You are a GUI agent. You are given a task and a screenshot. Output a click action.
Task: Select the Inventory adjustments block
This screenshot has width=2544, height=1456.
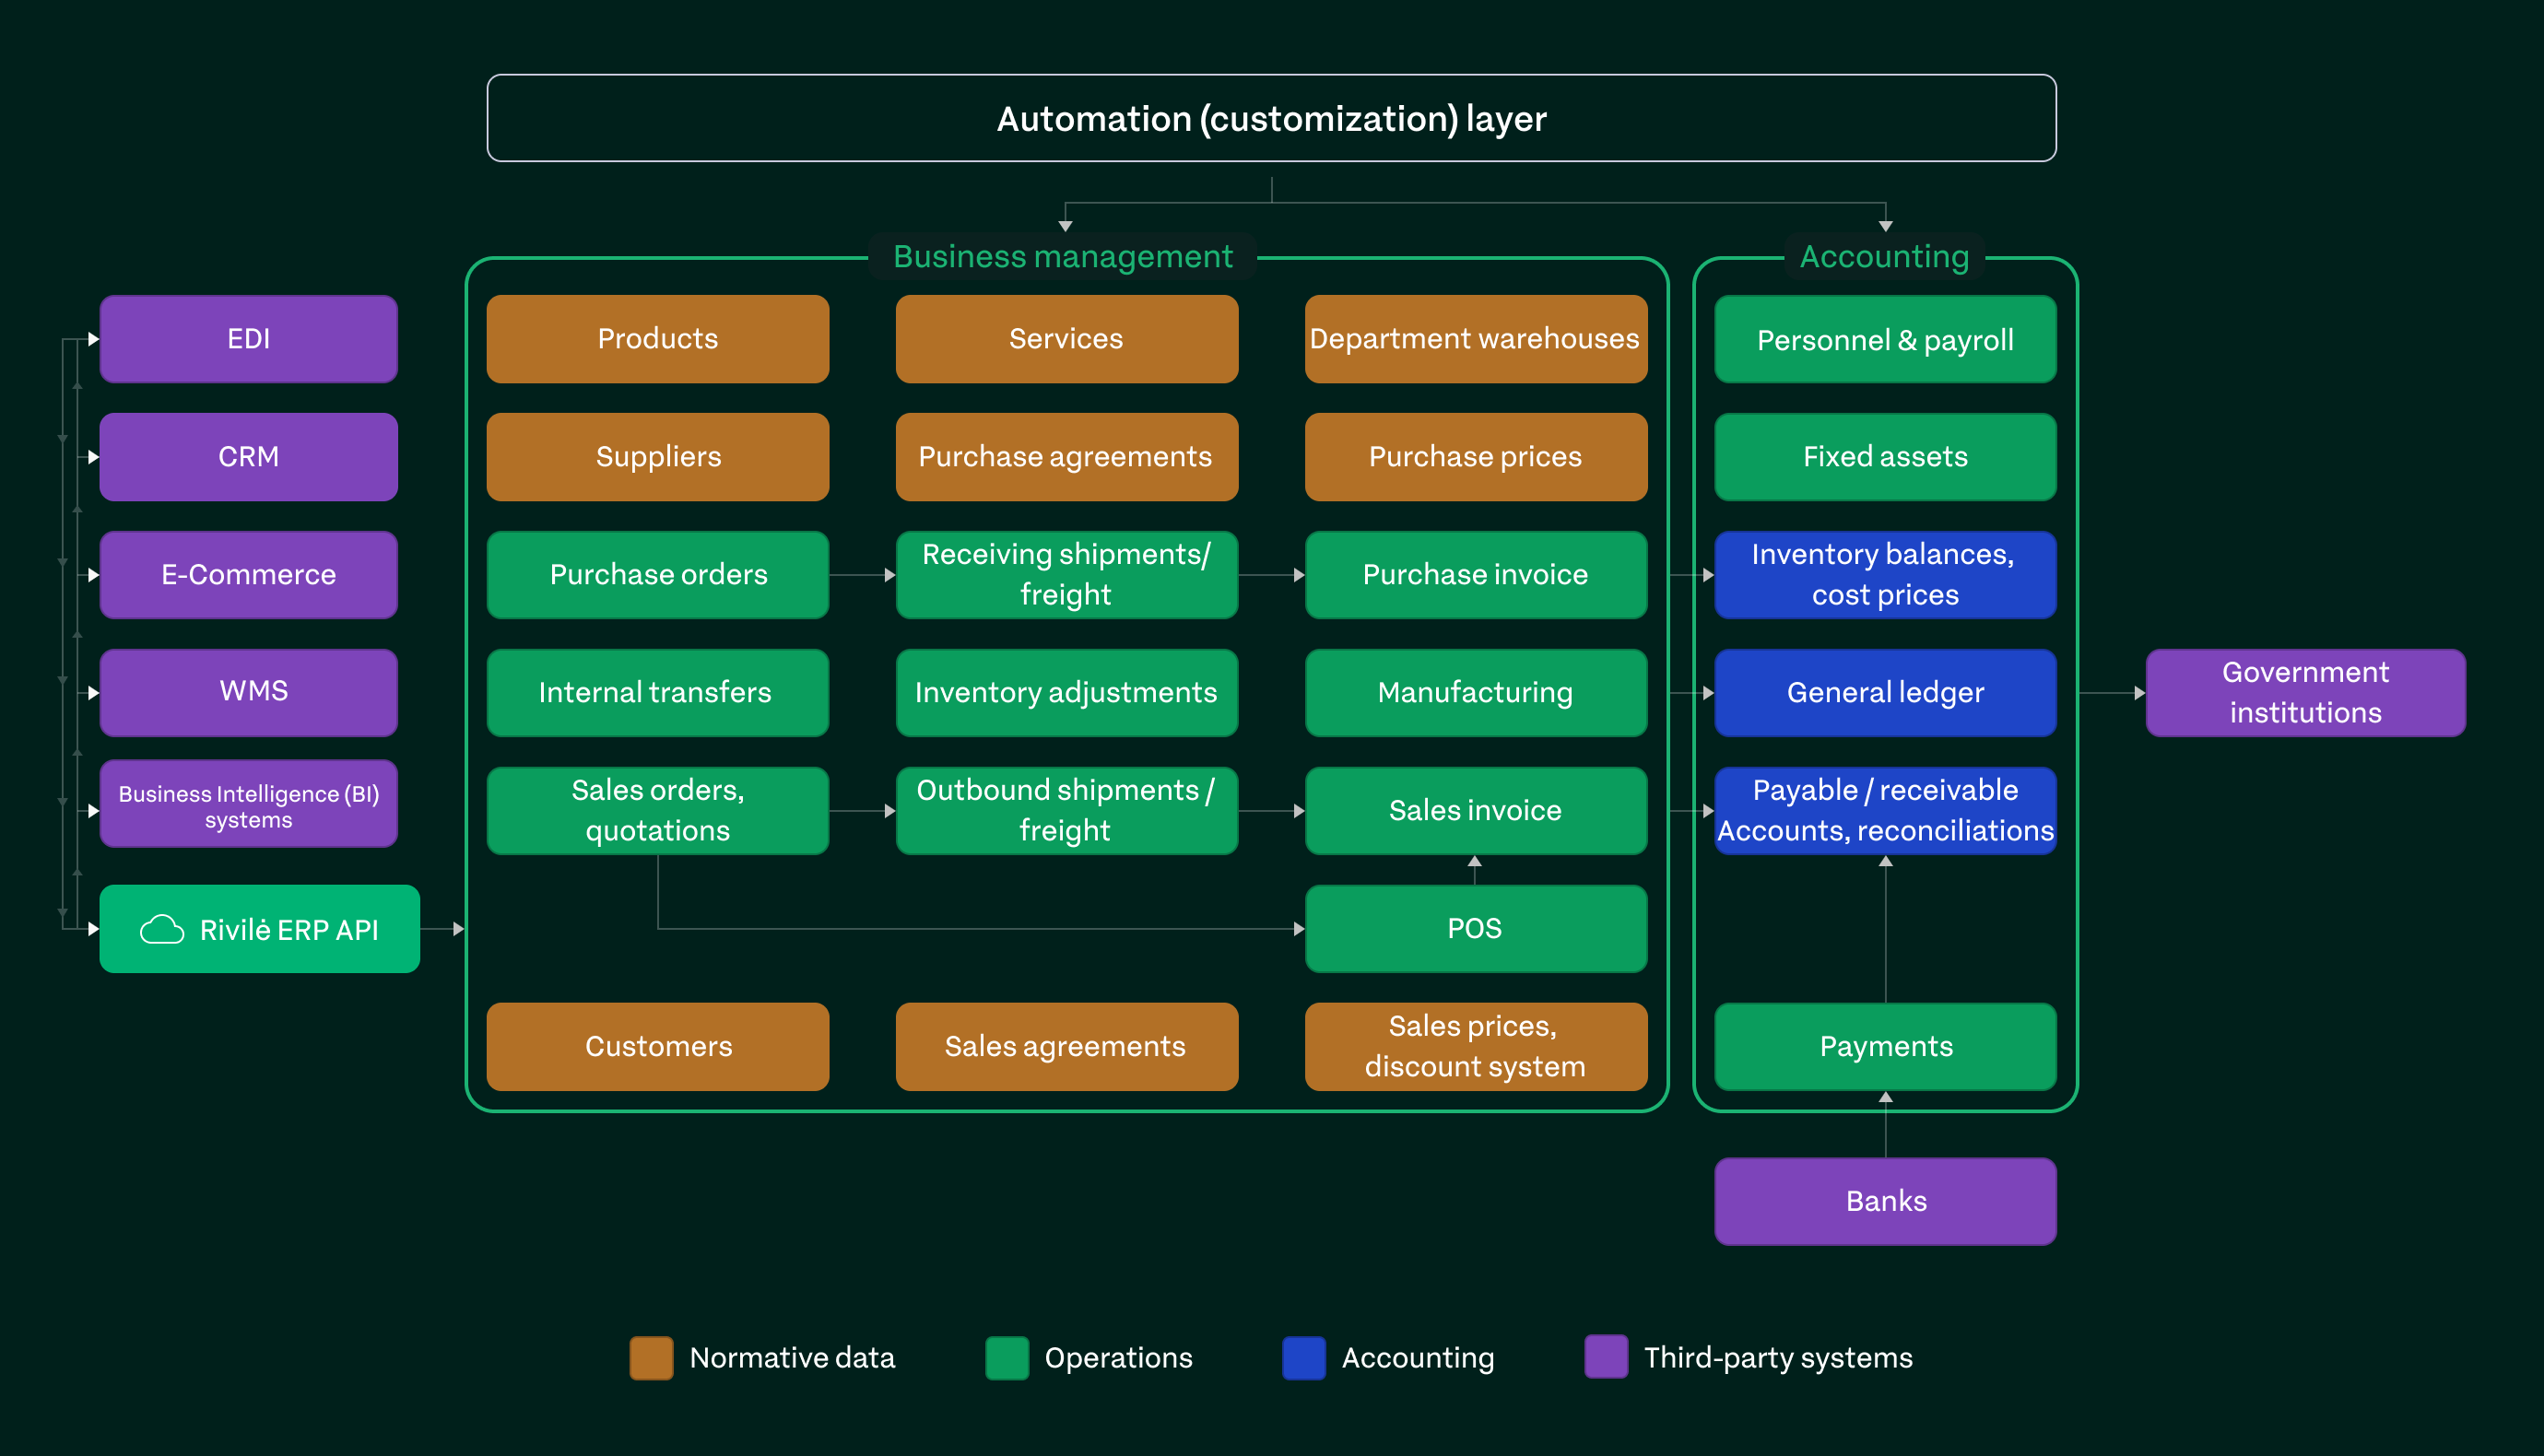[1066, 692]
